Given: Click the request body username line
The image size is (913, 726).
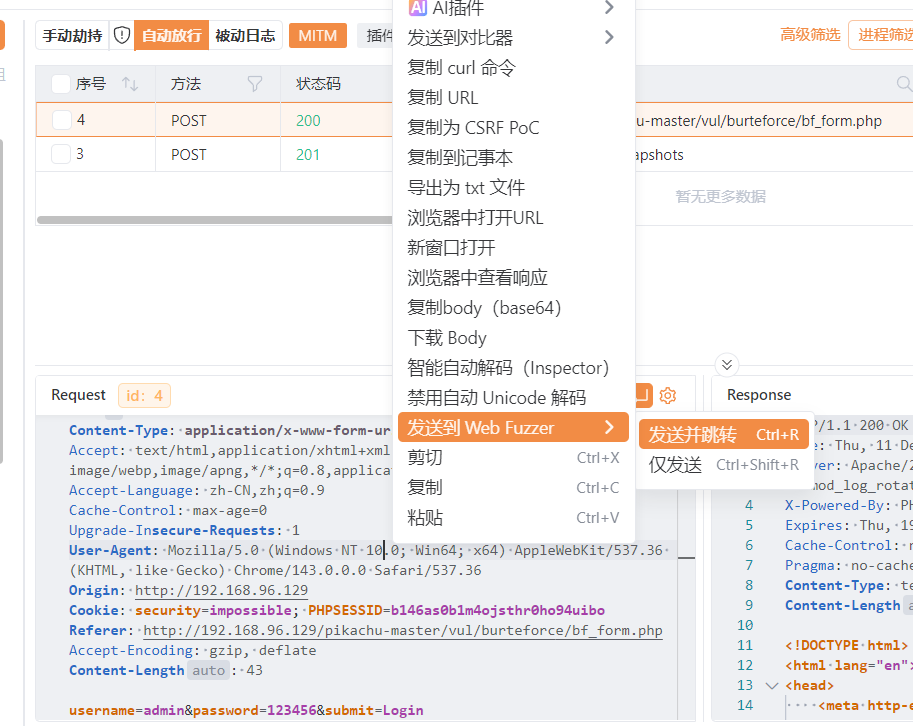Looking at the screenshot, I should pos(246,710).
